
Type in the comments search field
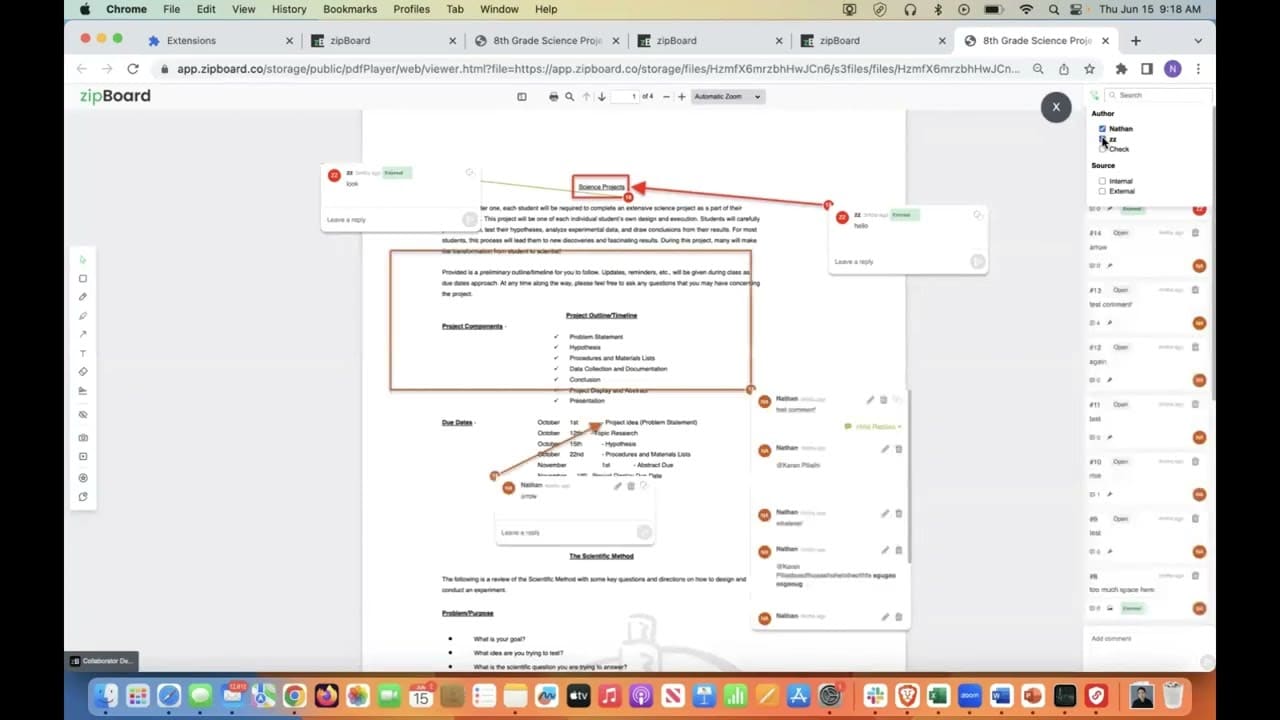[1160, 95]
